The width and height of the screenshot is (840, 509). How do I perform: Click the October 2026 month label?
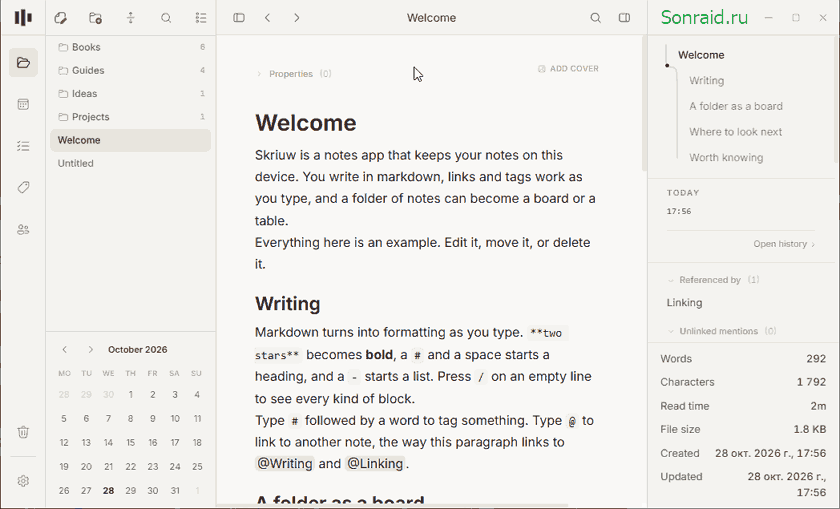138,349
